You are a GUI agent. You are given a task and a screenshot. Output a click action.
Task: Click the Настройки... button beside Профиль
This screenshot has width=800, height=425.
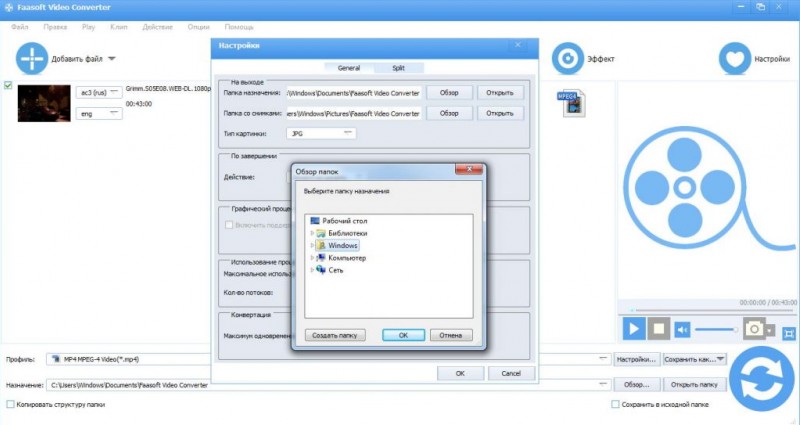click(x=637, y=359)
